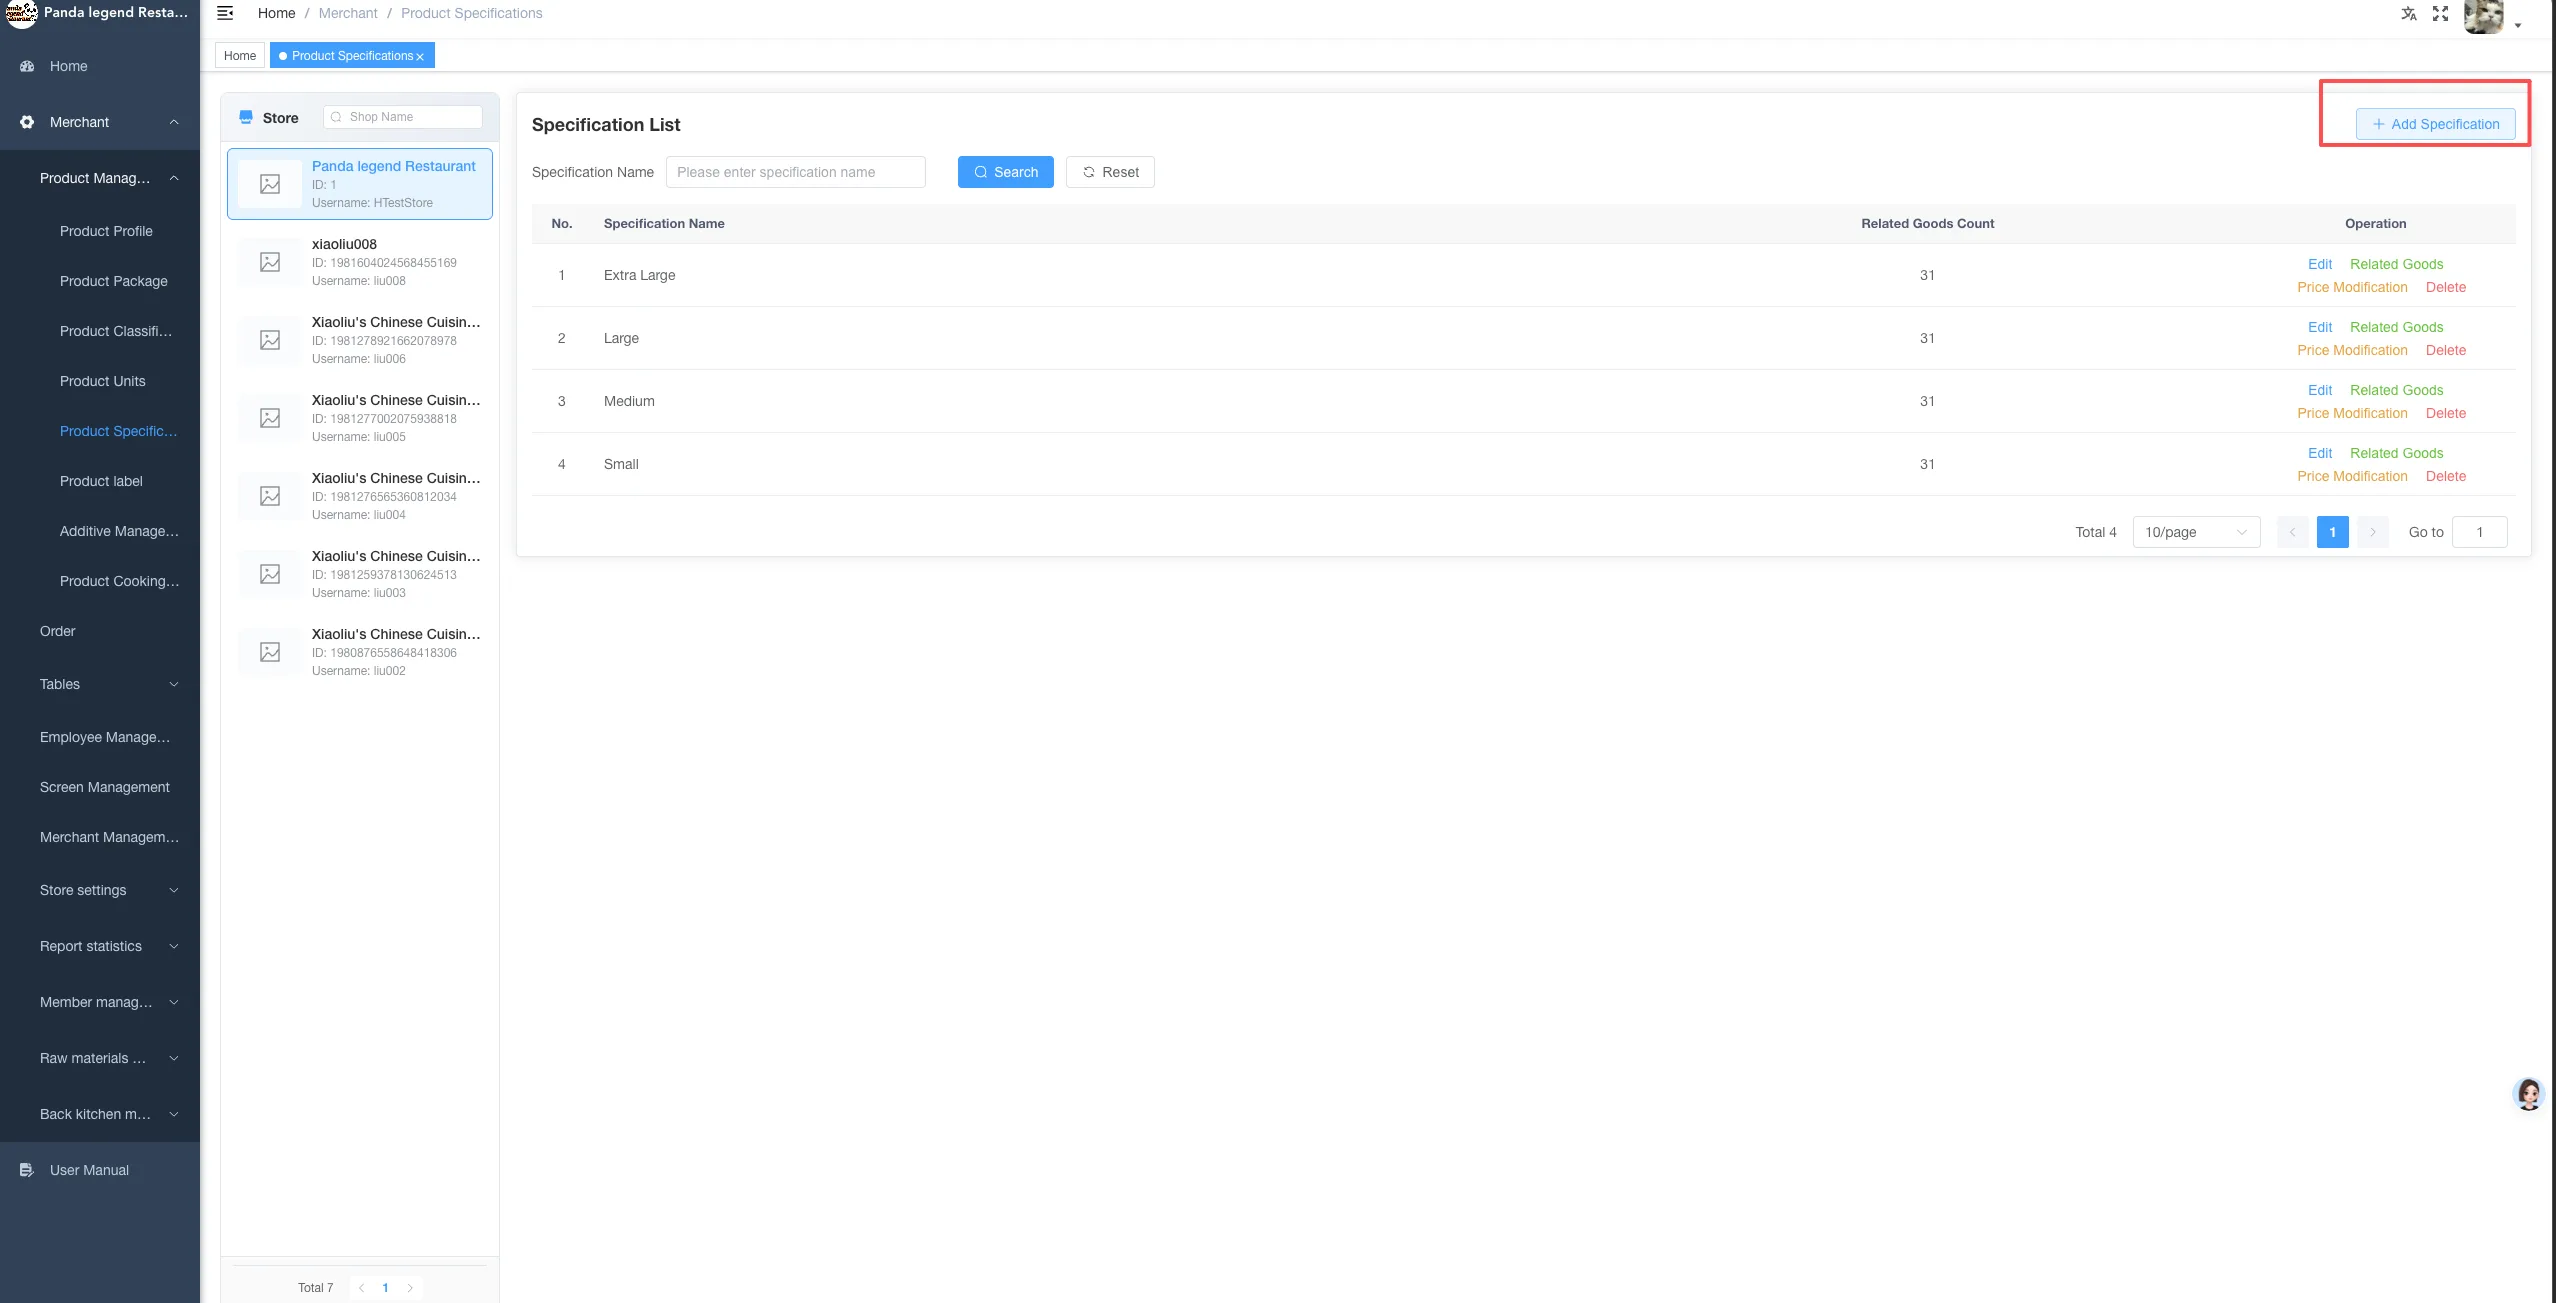The image size is (2556, 1303).
Task: Click store image for username liu003
Action: [270, 574]
